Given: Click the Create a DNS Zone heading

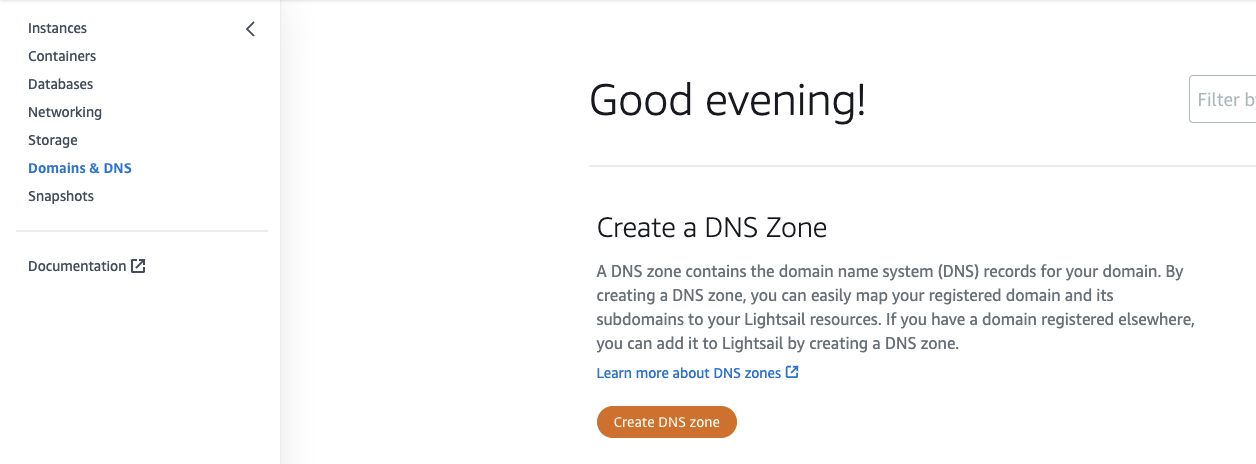Looking at the screenshot, I should tap(711, 228).
